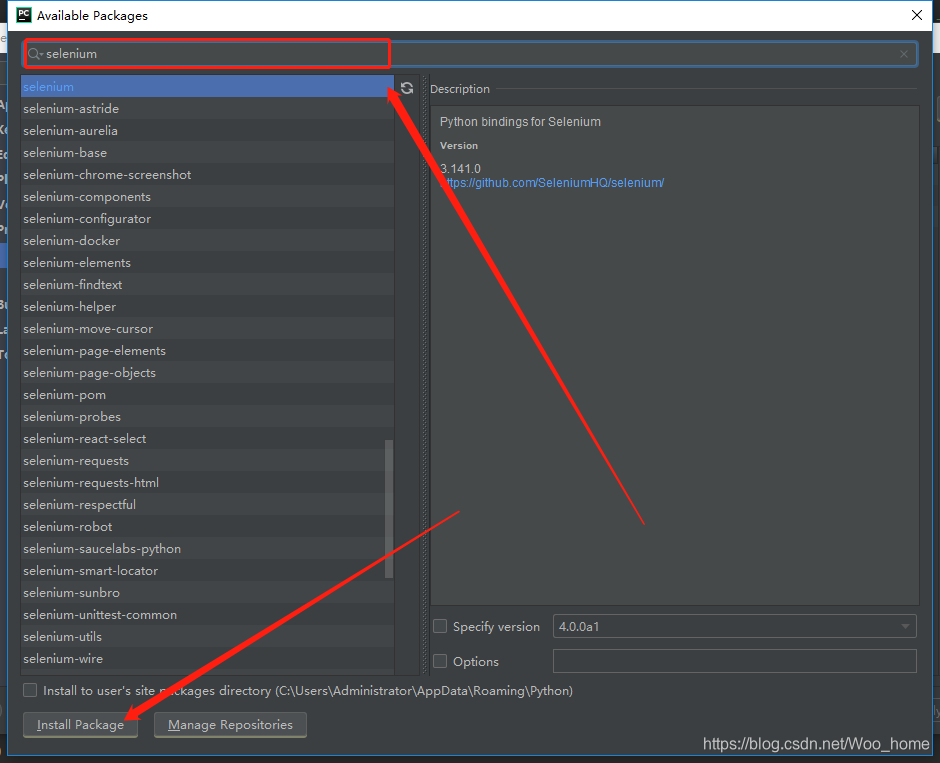The height and width of the screenshot is (763, 940).
Task: Select selenium-unittest-common package
Action: pos(207,614)
